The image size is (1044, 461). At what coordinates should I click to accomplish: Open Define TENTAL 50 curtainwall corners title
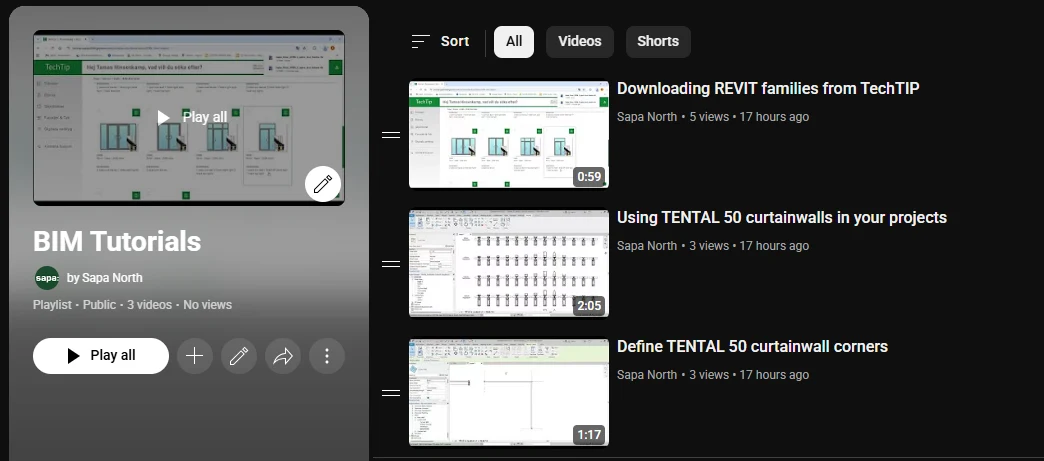(752, 346)
